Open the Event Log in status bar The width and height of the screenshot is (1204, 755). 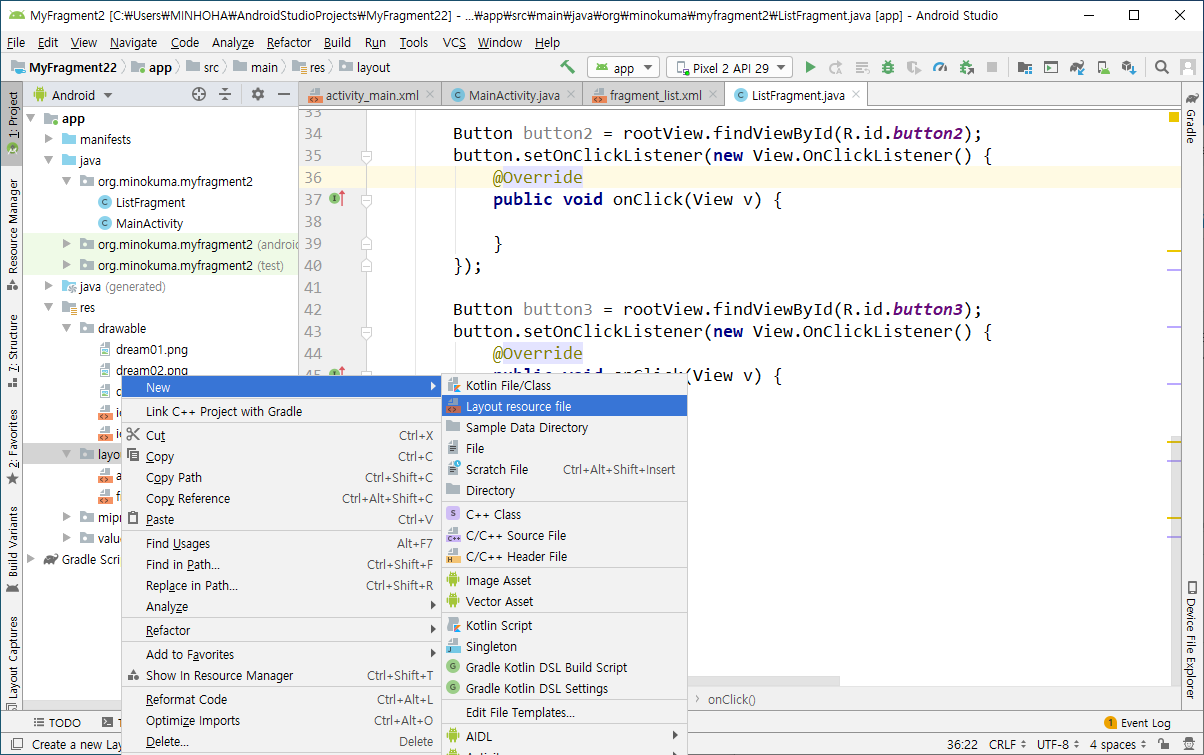1137,723
